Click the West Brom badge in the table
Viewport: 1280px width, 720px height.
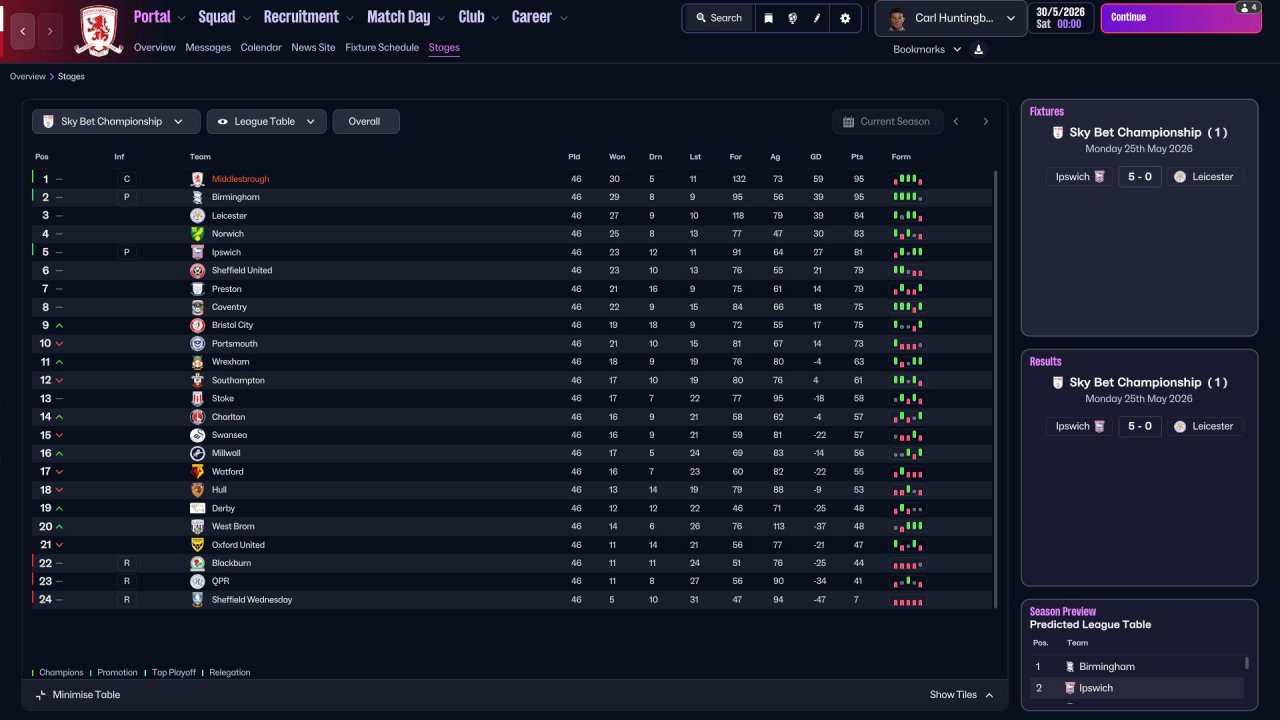coord(197,527)
